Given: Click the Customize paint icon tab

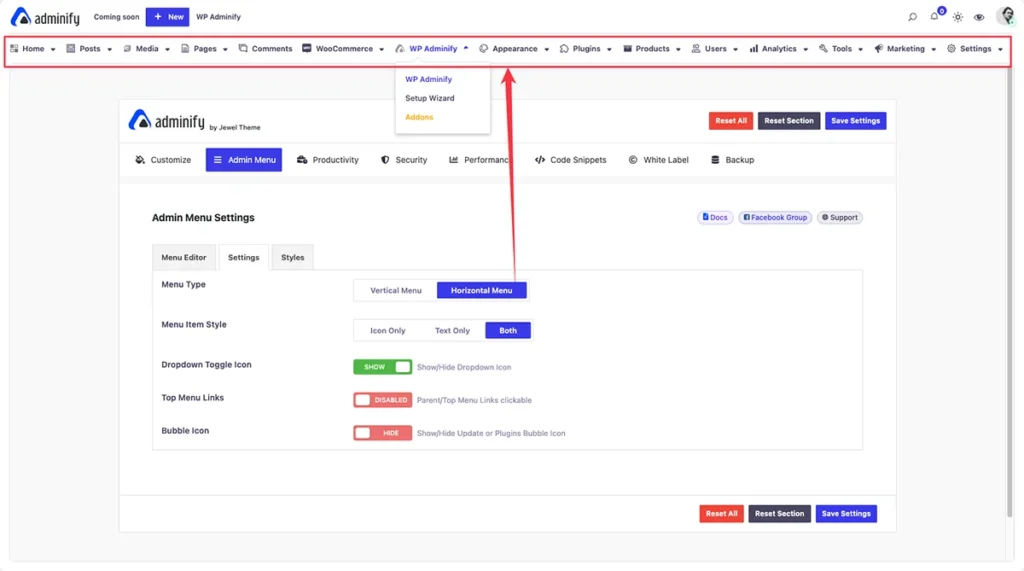Looking at the screenshot, I should click(x=140, y=159).
